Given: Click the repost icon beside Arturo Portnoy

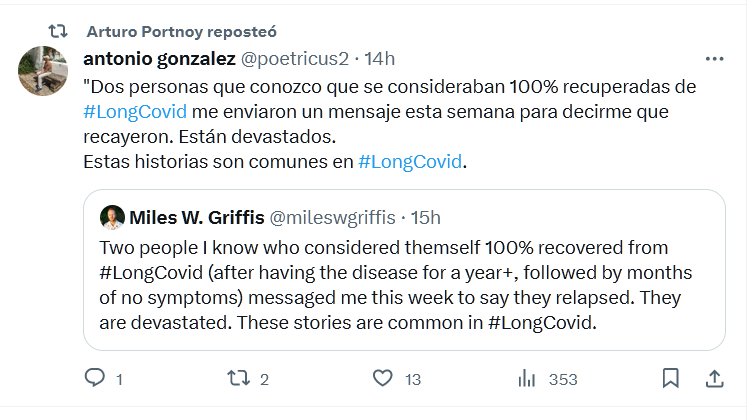Looking at the screenshot, I should tap(59, 30).
